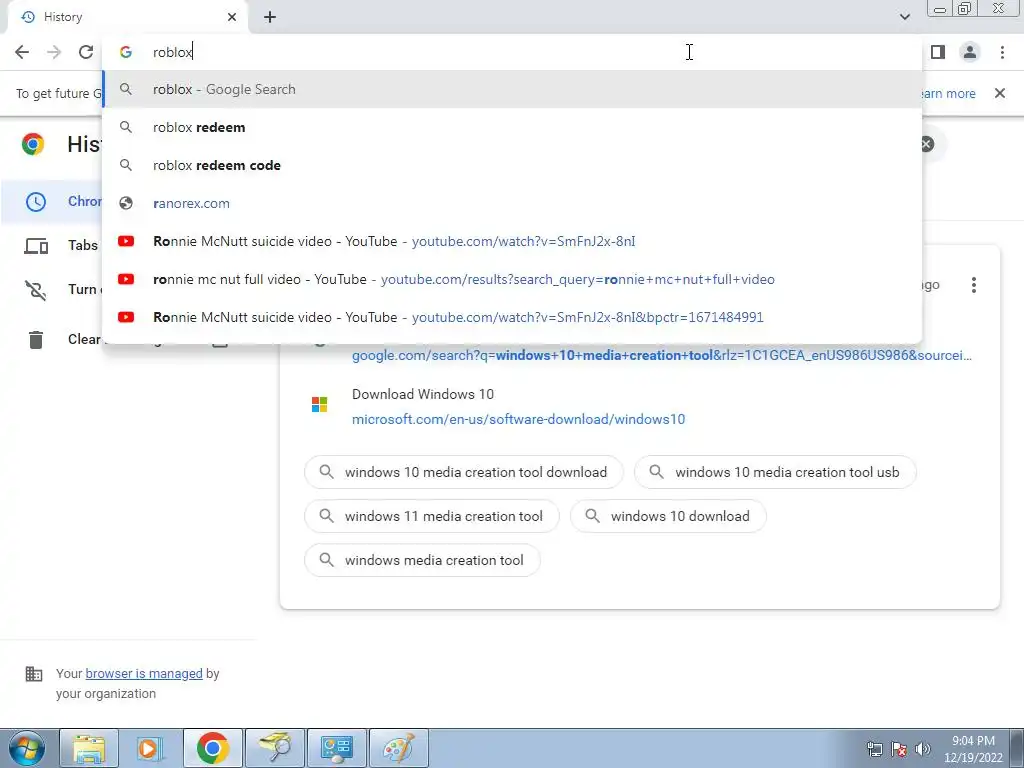Click the network tray icon
1024x768 pixels.
click(x=874, y=749)
